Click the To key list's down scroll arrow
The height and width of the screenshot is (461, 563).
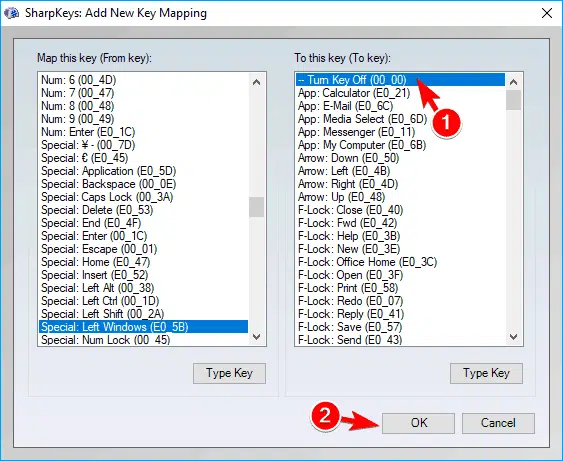[513, 337]
